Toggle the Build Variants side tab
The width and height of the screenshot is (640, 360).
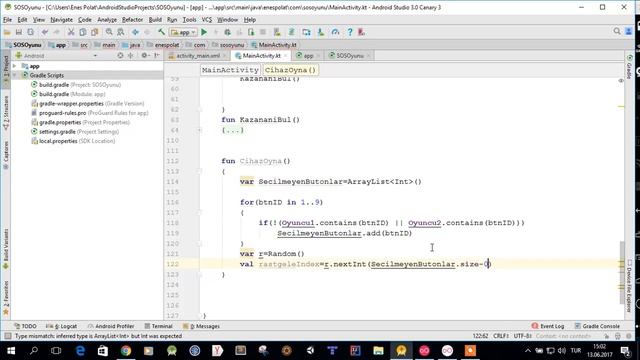(6, 248)
